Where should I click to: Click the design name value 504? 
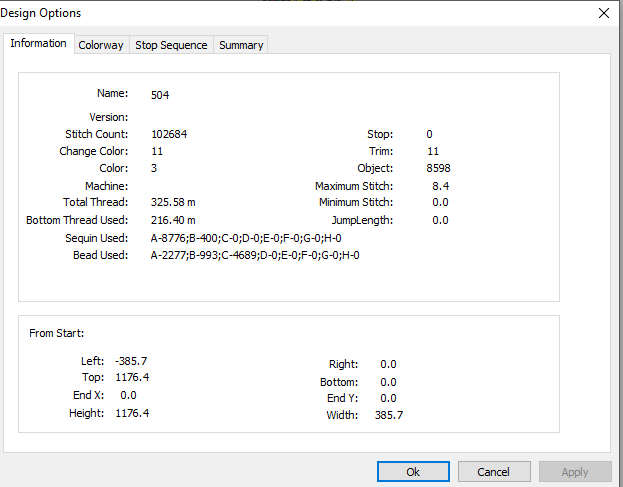pyautogui.click(x=160, y=95)
